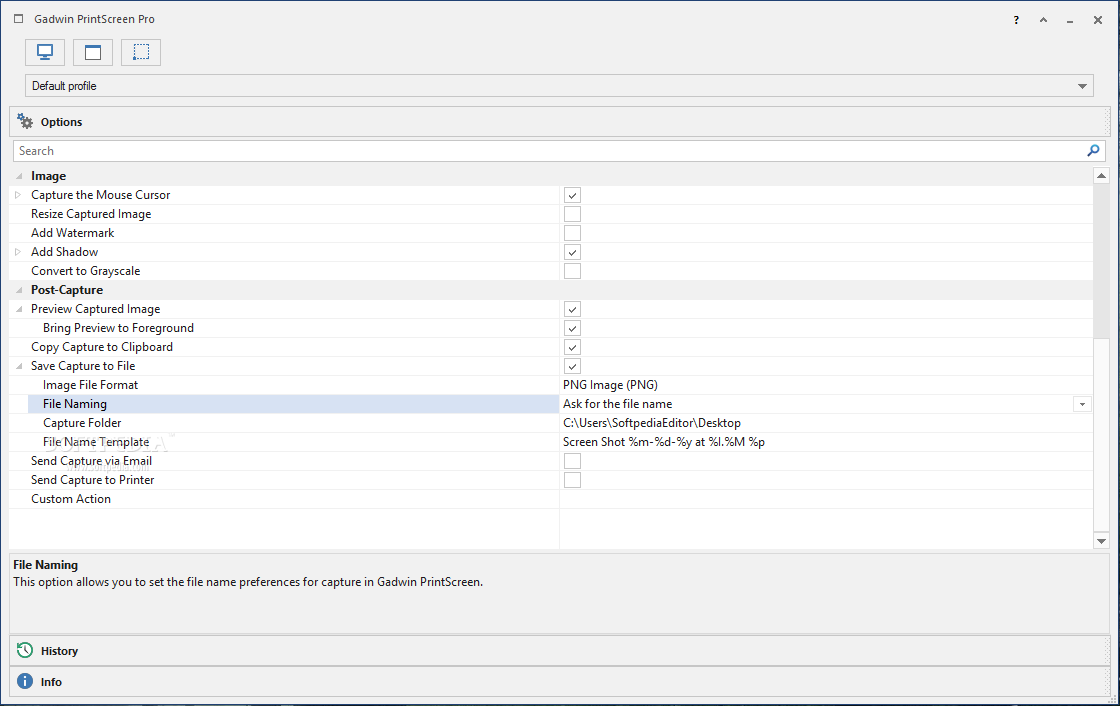Open the Options panel header

click(560, 121)
